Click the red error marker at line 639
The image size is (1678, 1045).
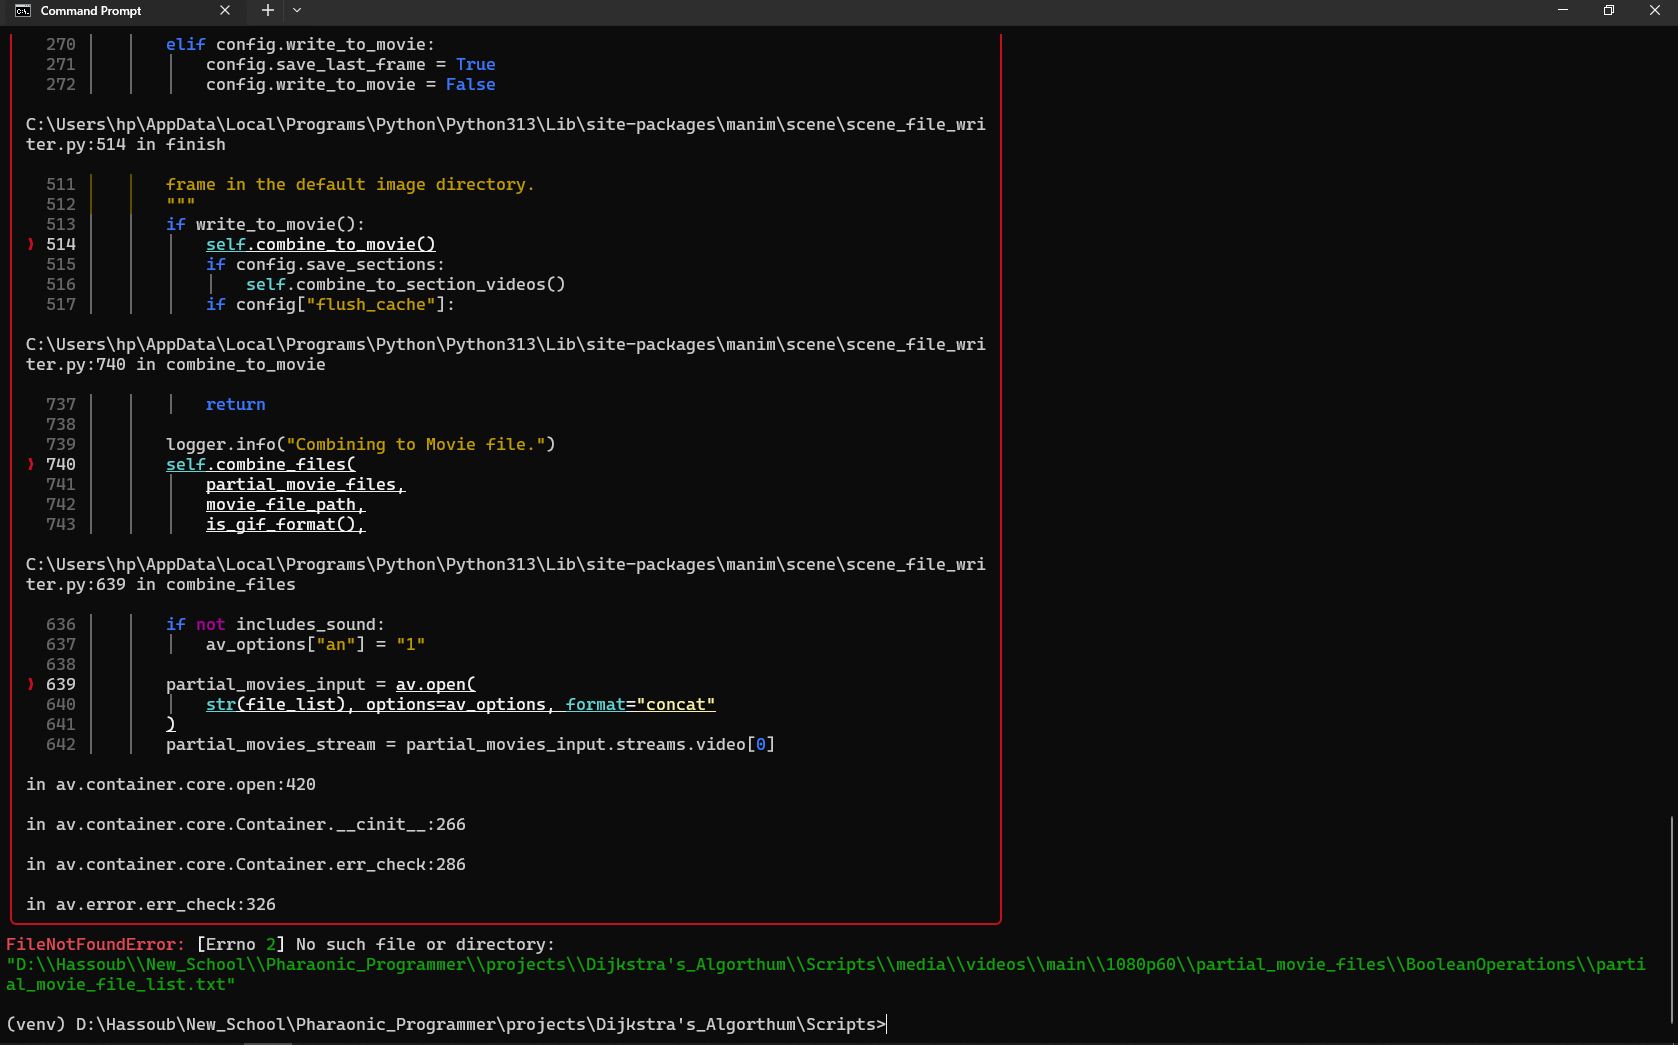[31, 684]
